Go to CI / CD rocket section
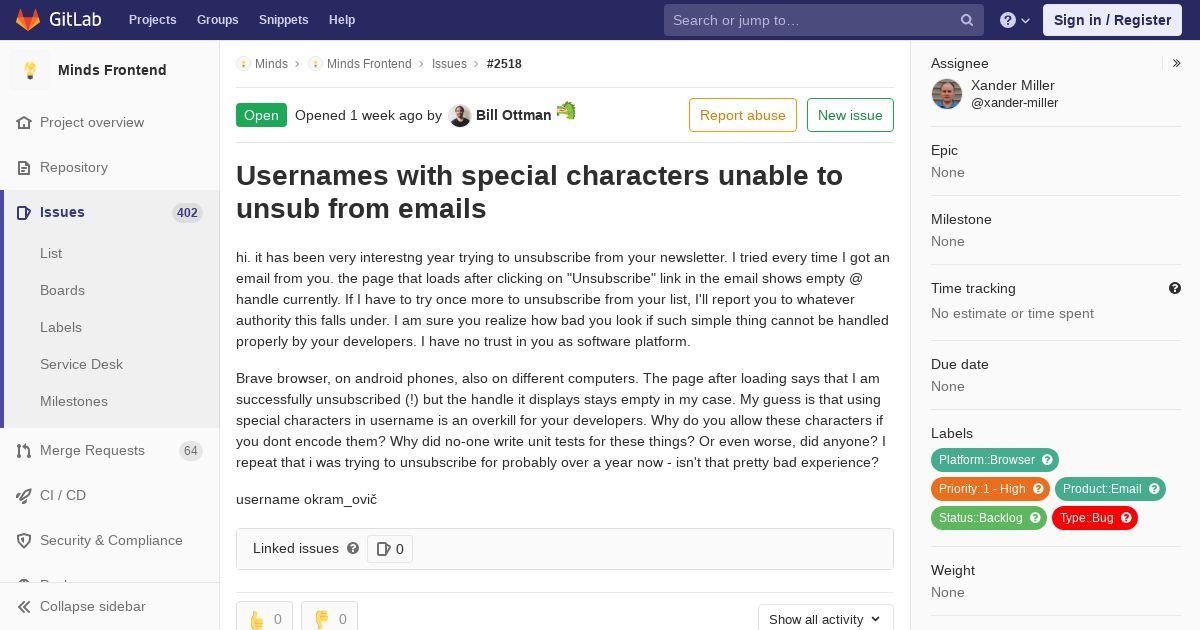 tap(63, 495)
